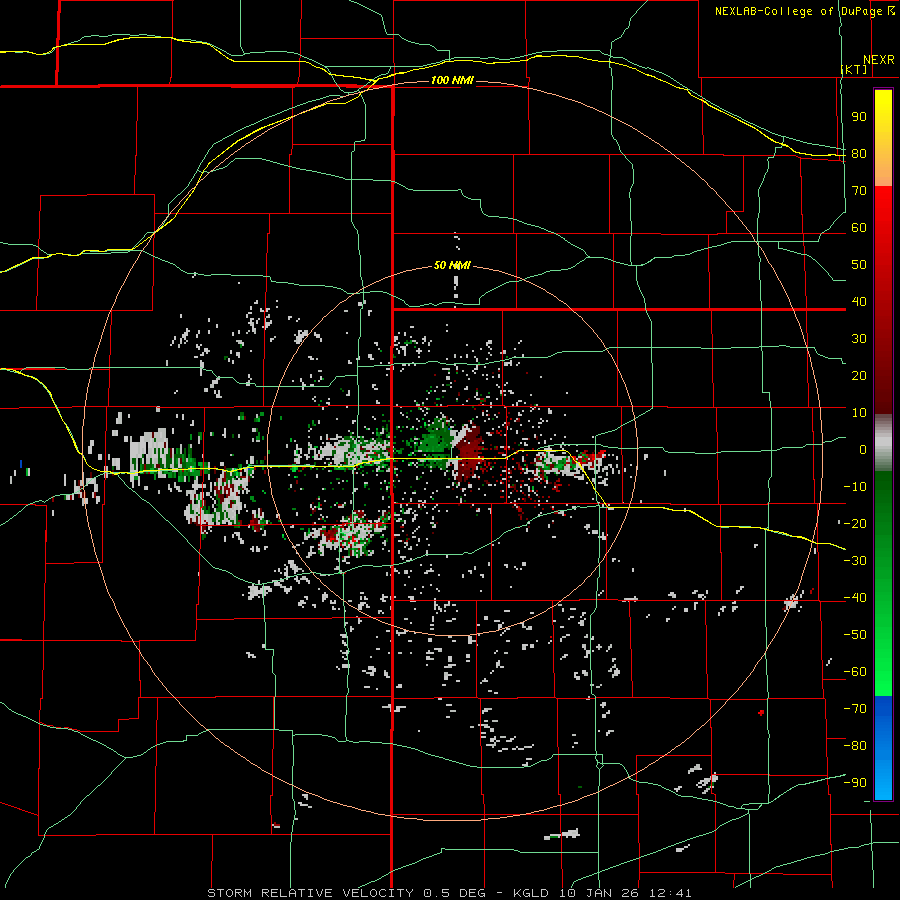Click the -60 value on velocity scale
900x900 pixels.
855,672
